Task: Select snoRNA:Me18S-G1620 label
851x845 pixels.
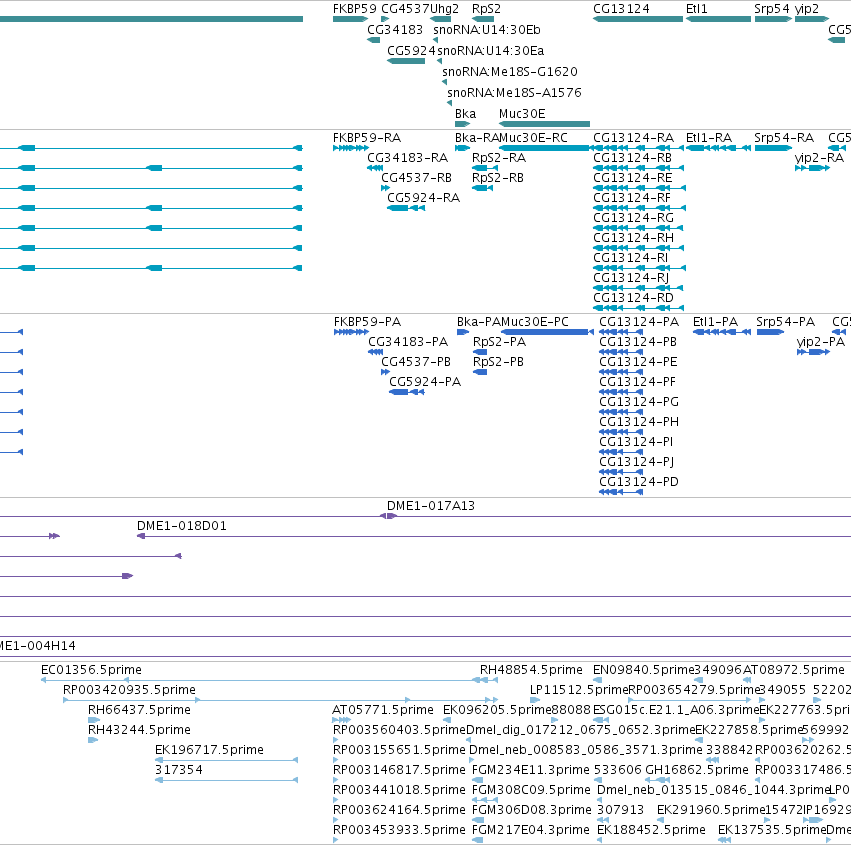Action: [510, 72]
